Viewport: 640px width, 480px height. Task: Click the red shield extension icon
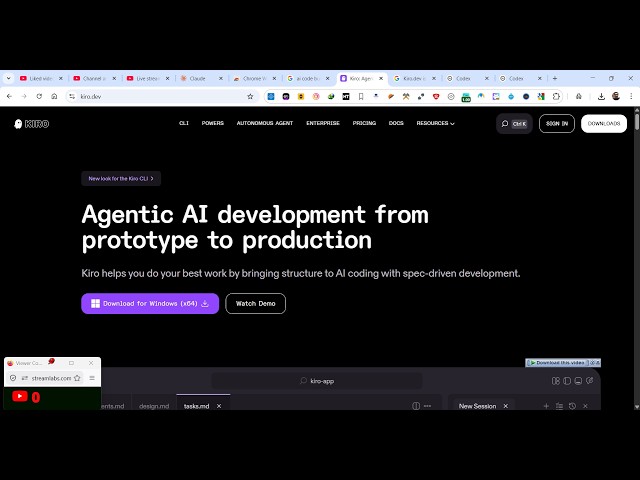pyautogui.click(x=436, y=97)
